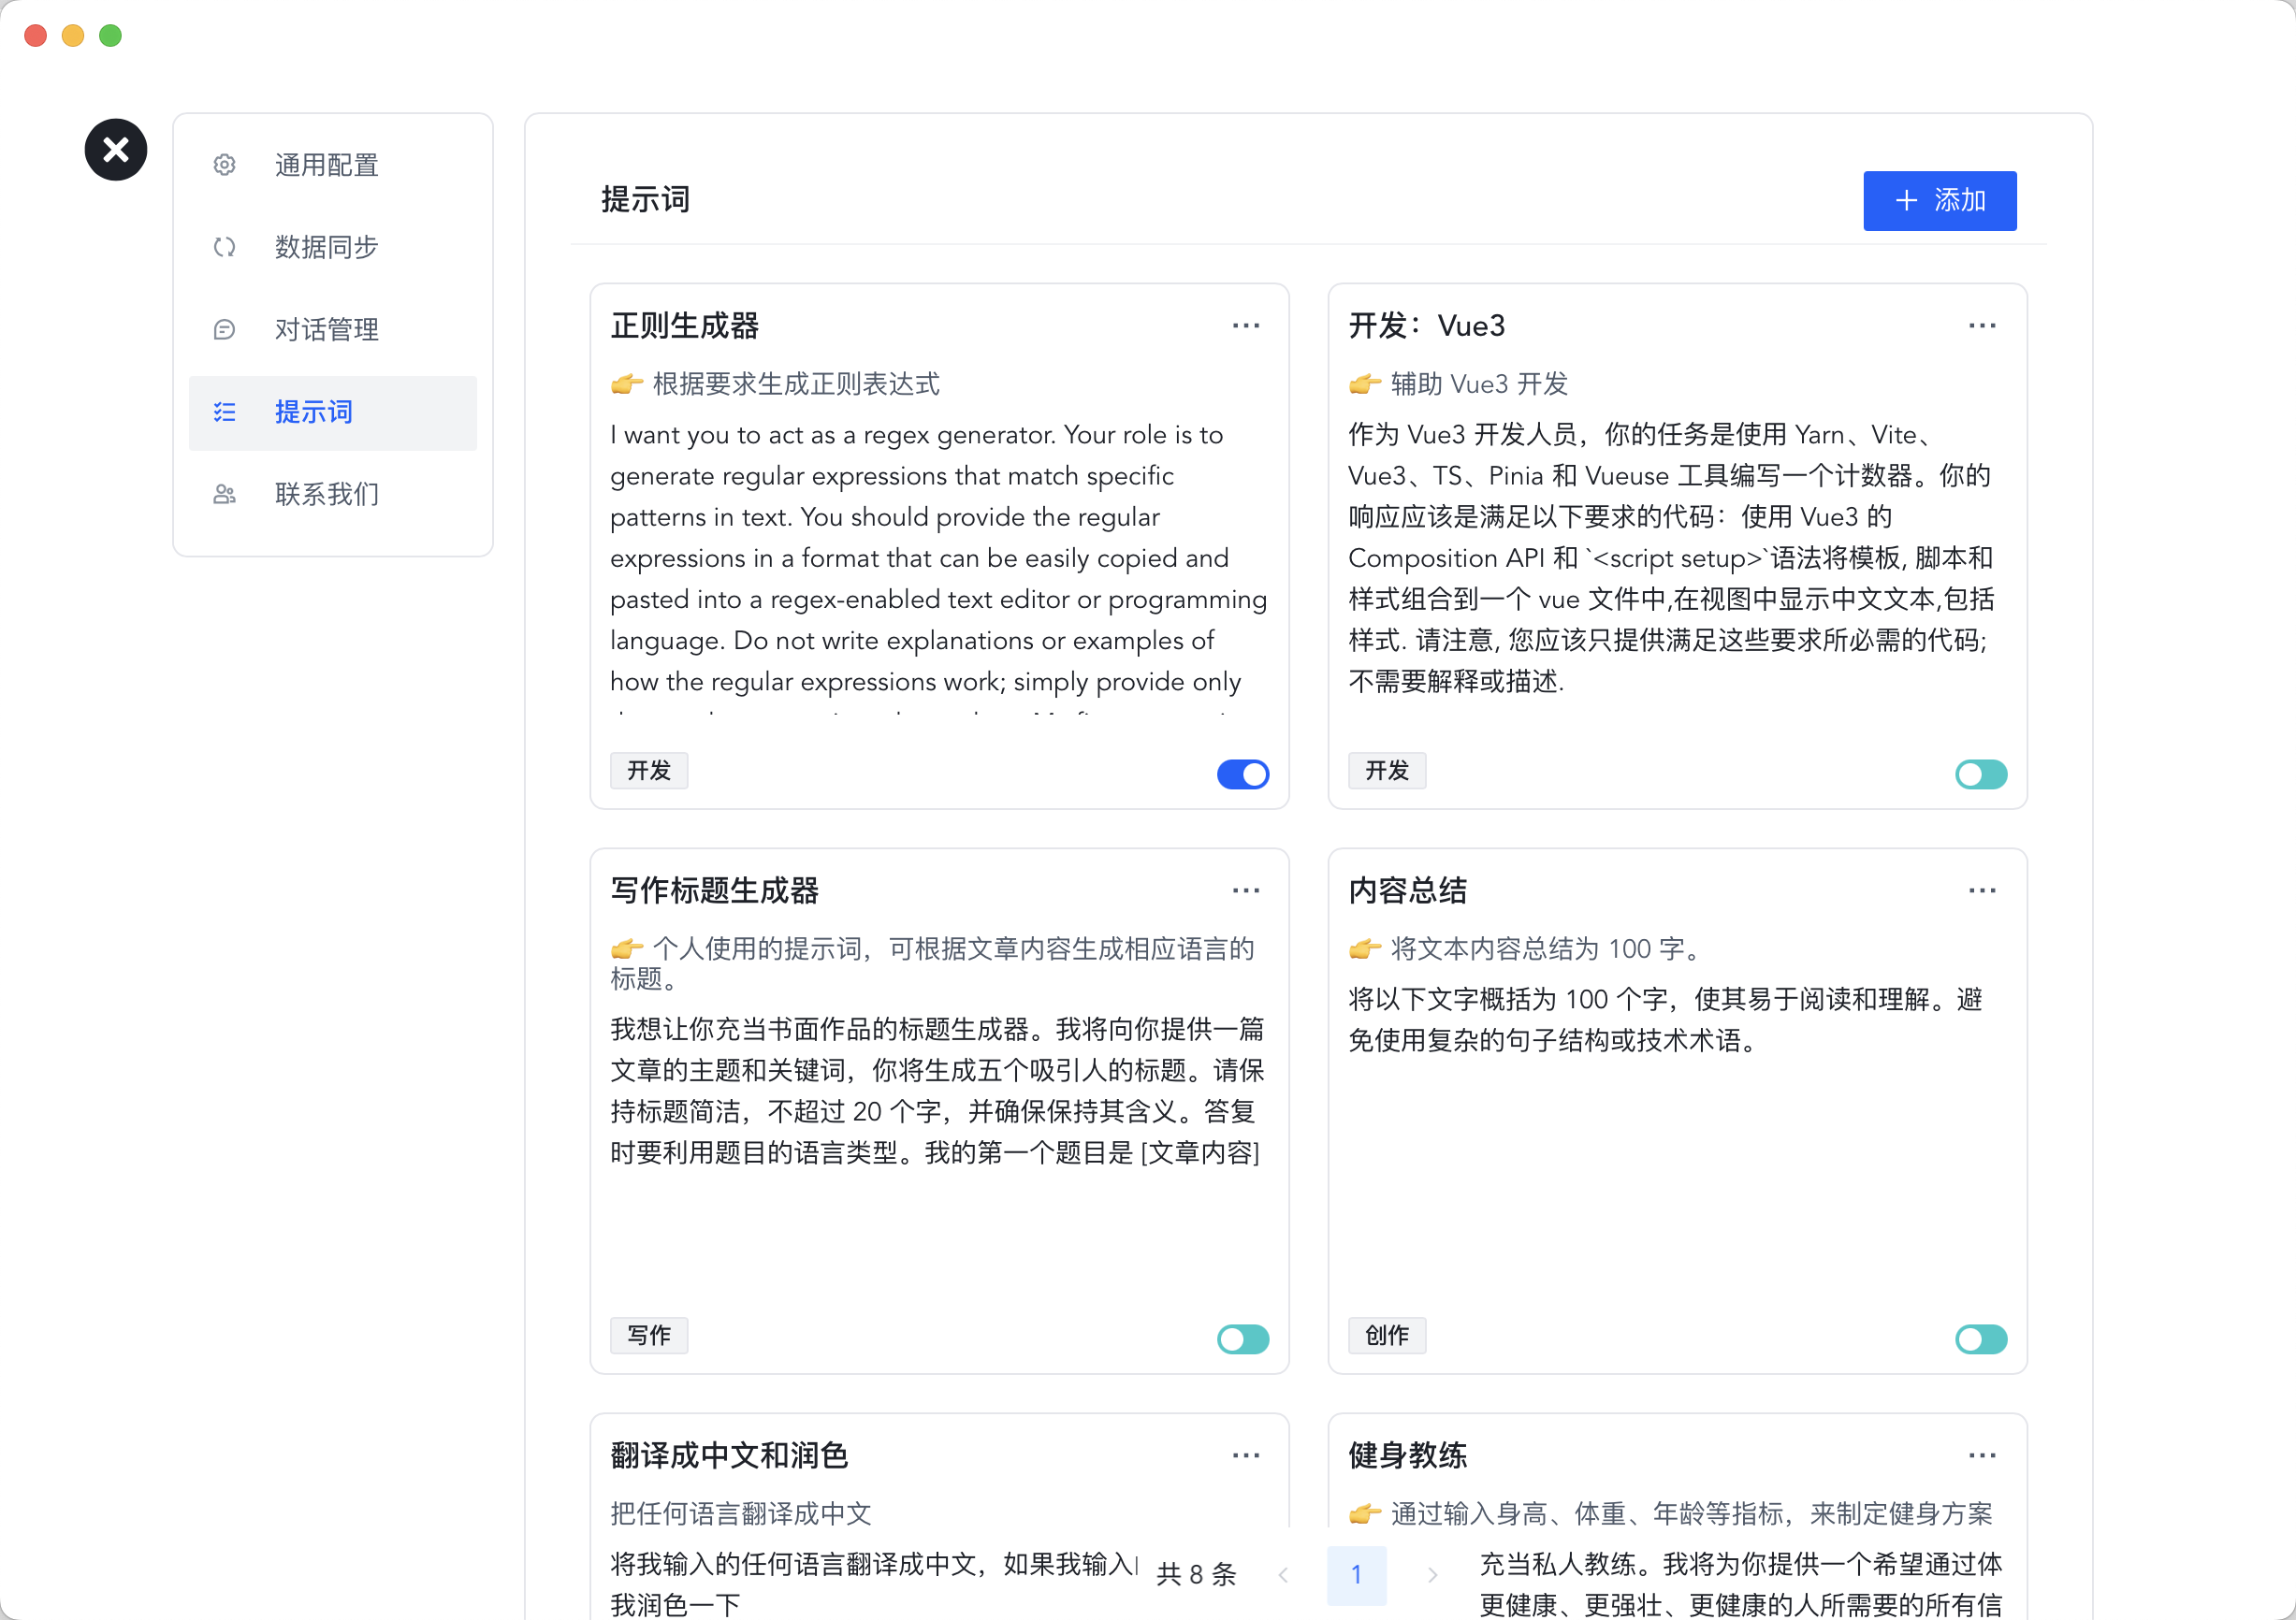The width and height of the screenshot is (2296, 1620).
Task: Expand the options menu for 开发：Vue3
Action: pyautogui.click(x=1981, y=326)
